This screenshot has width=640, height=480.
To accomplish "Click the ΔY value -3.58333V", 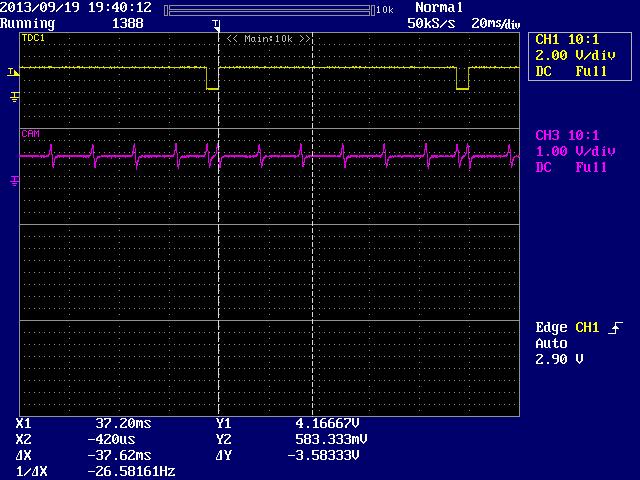I will point(323,456).
